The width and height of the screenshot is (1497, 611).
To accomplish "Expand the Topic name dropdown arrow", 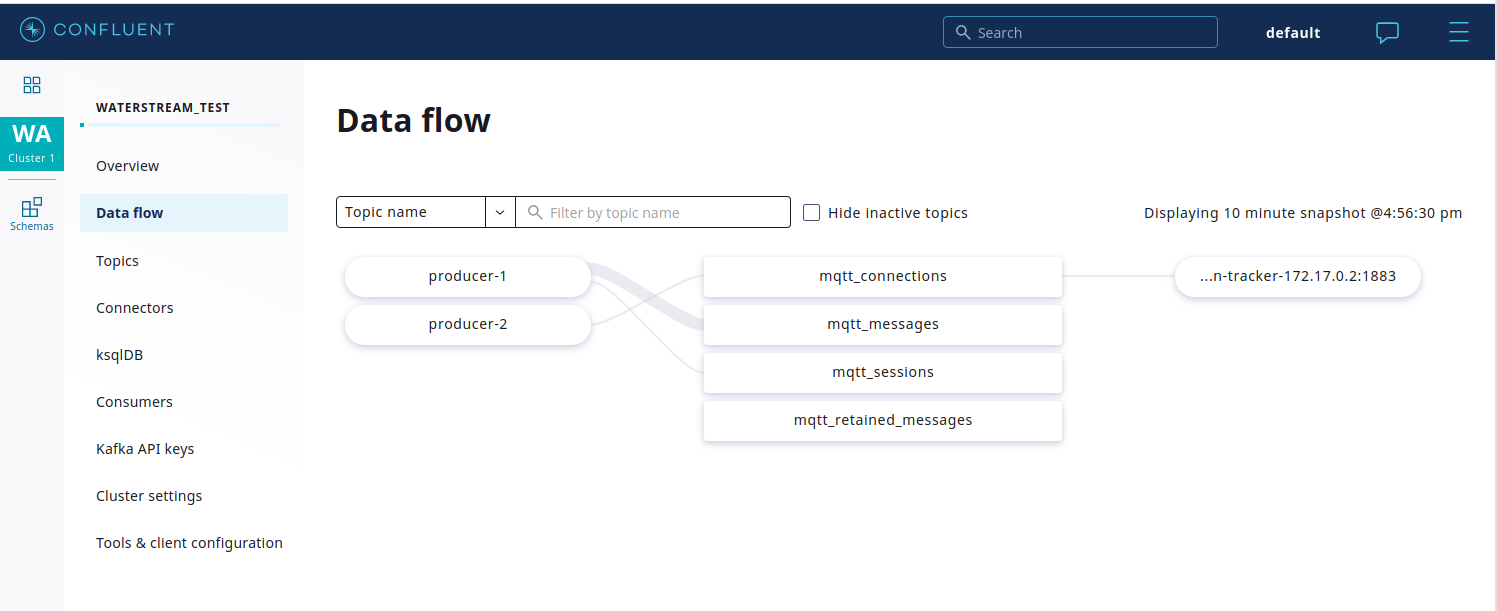I will tap(500, 212).
